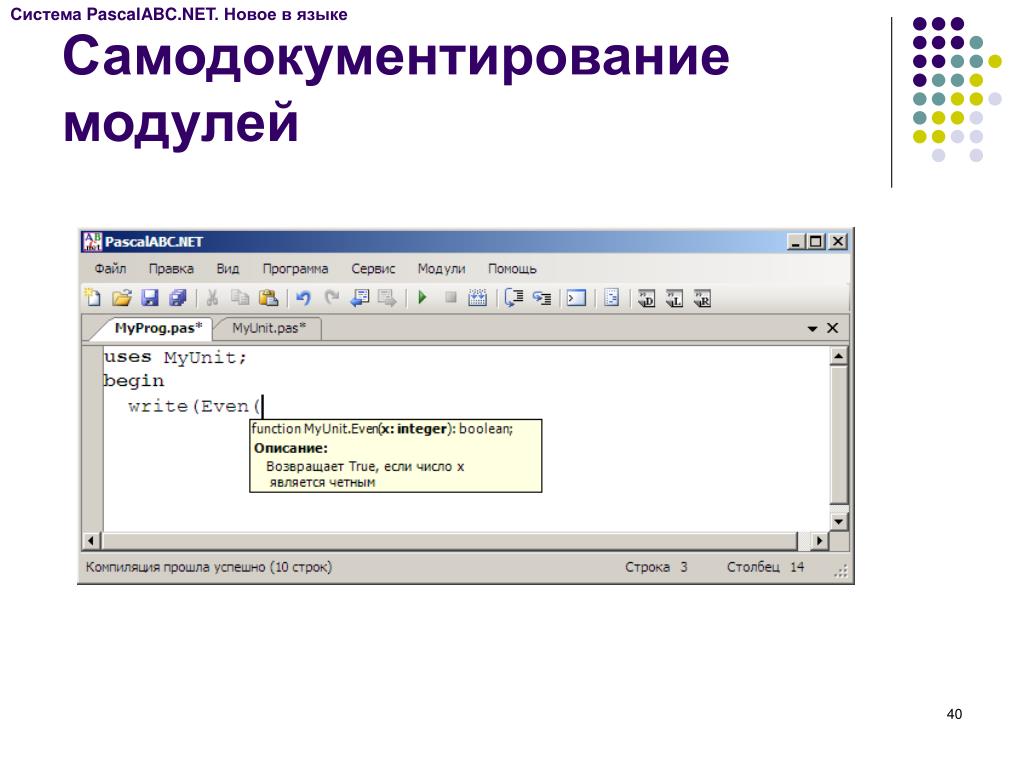1024x768 pixels.
Task: Click the 'Описание:' tooltip heading
Action: click(x=291, y=449)
